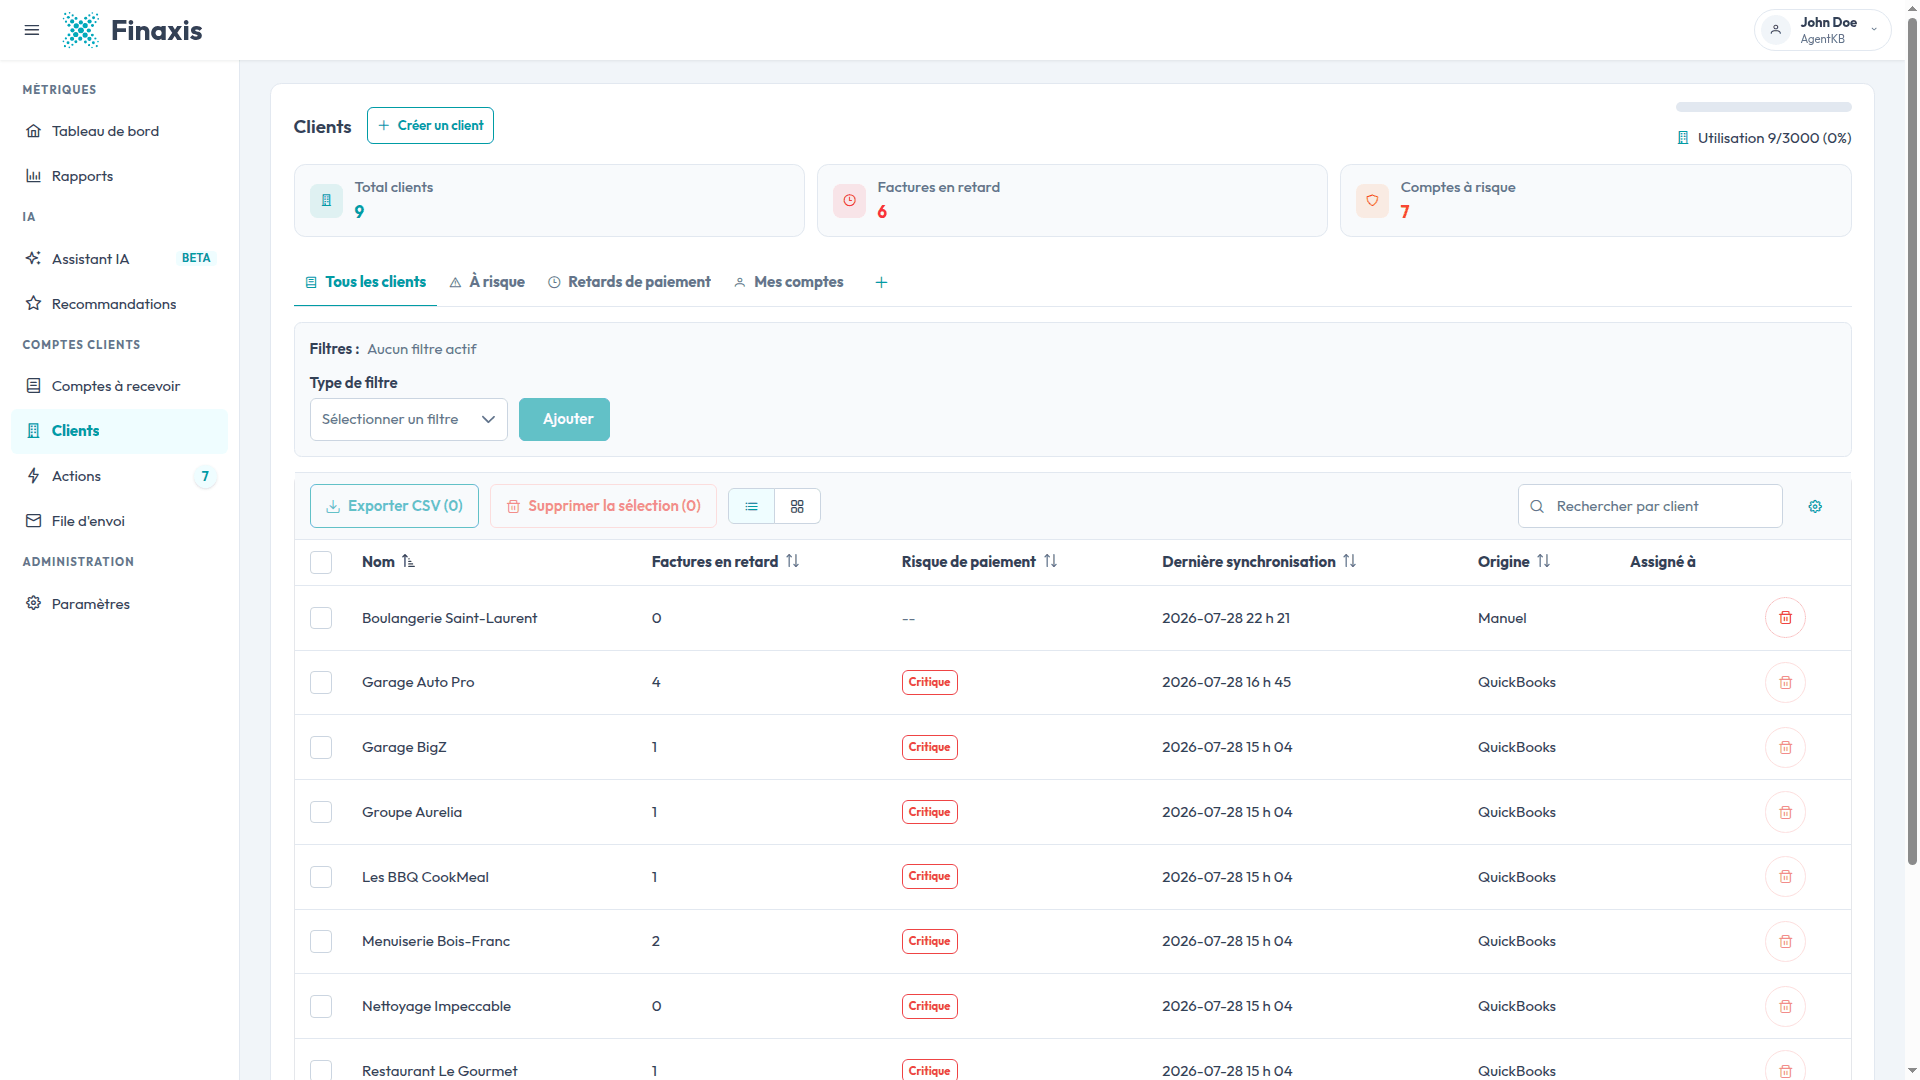The width and height of the screenshot is (1920, 1080).
Task: Expand the John Doe account menu
Action: (1822, 30)
